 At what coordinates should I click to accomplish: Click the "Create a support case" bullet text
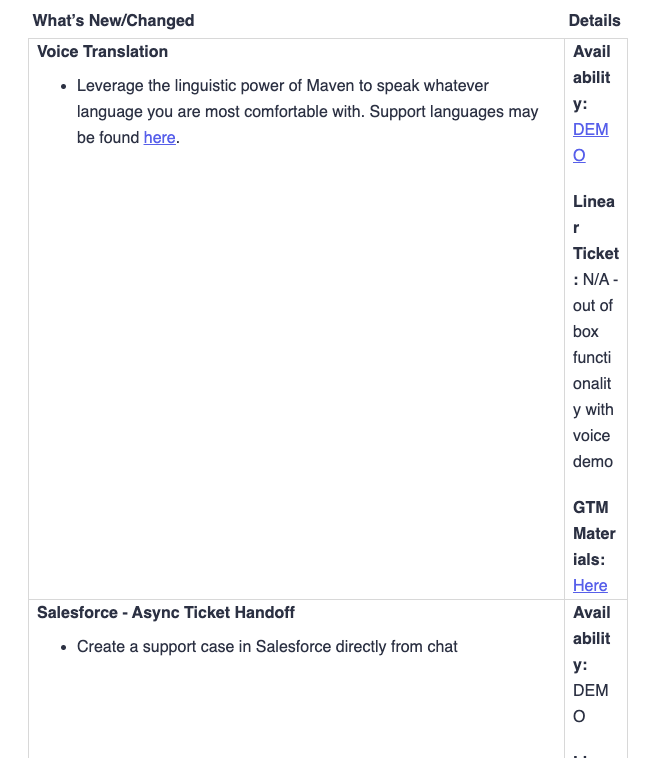[267, 647]
